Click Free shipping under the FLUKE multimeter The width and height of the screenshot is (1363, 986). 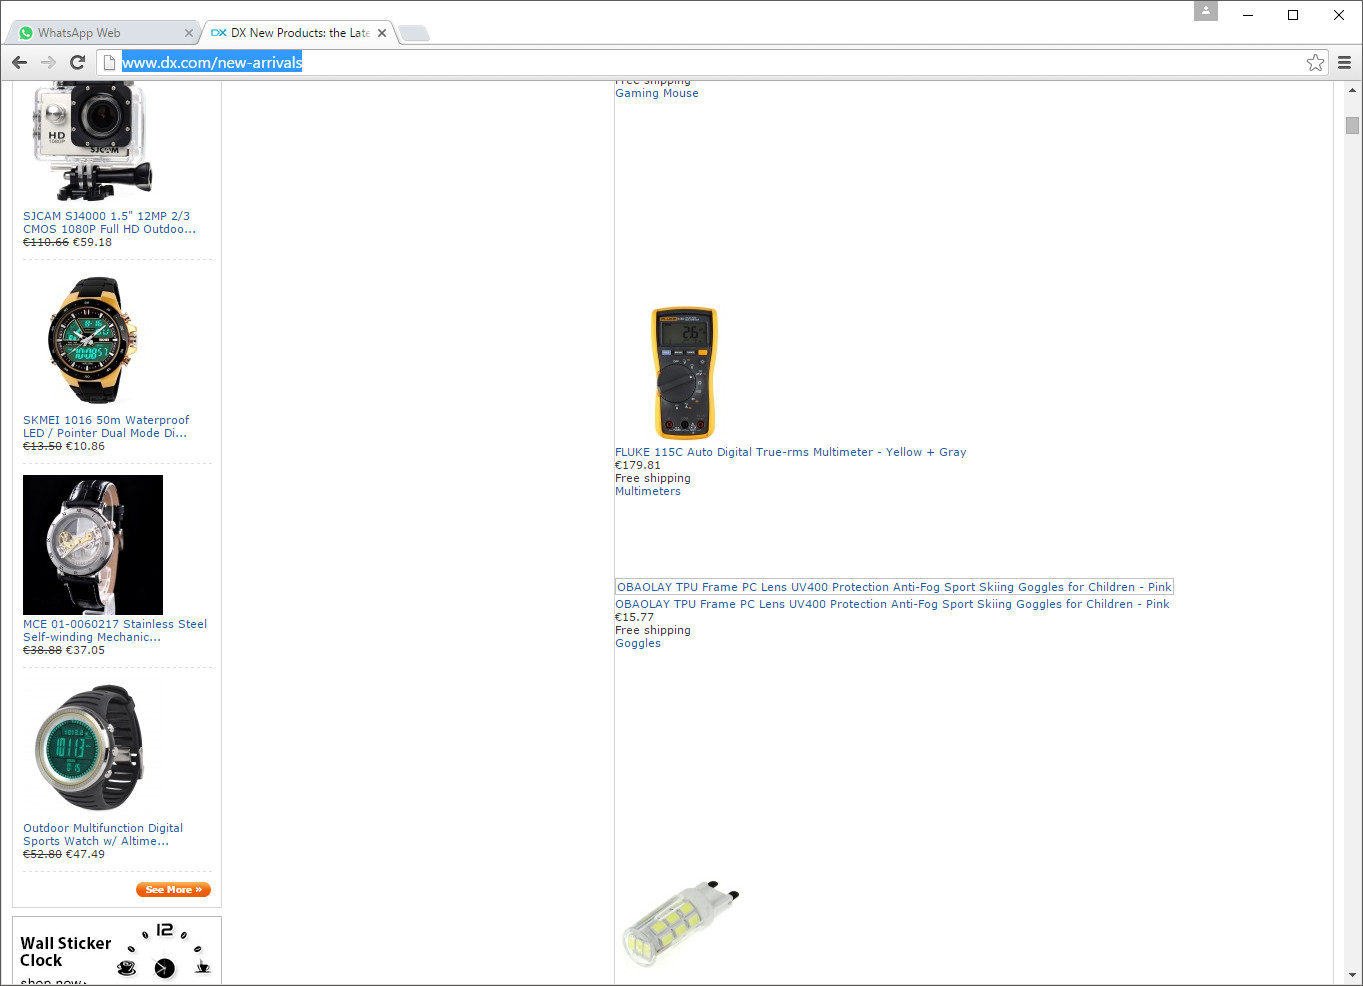pyautogui.click(x=653, y=478)
